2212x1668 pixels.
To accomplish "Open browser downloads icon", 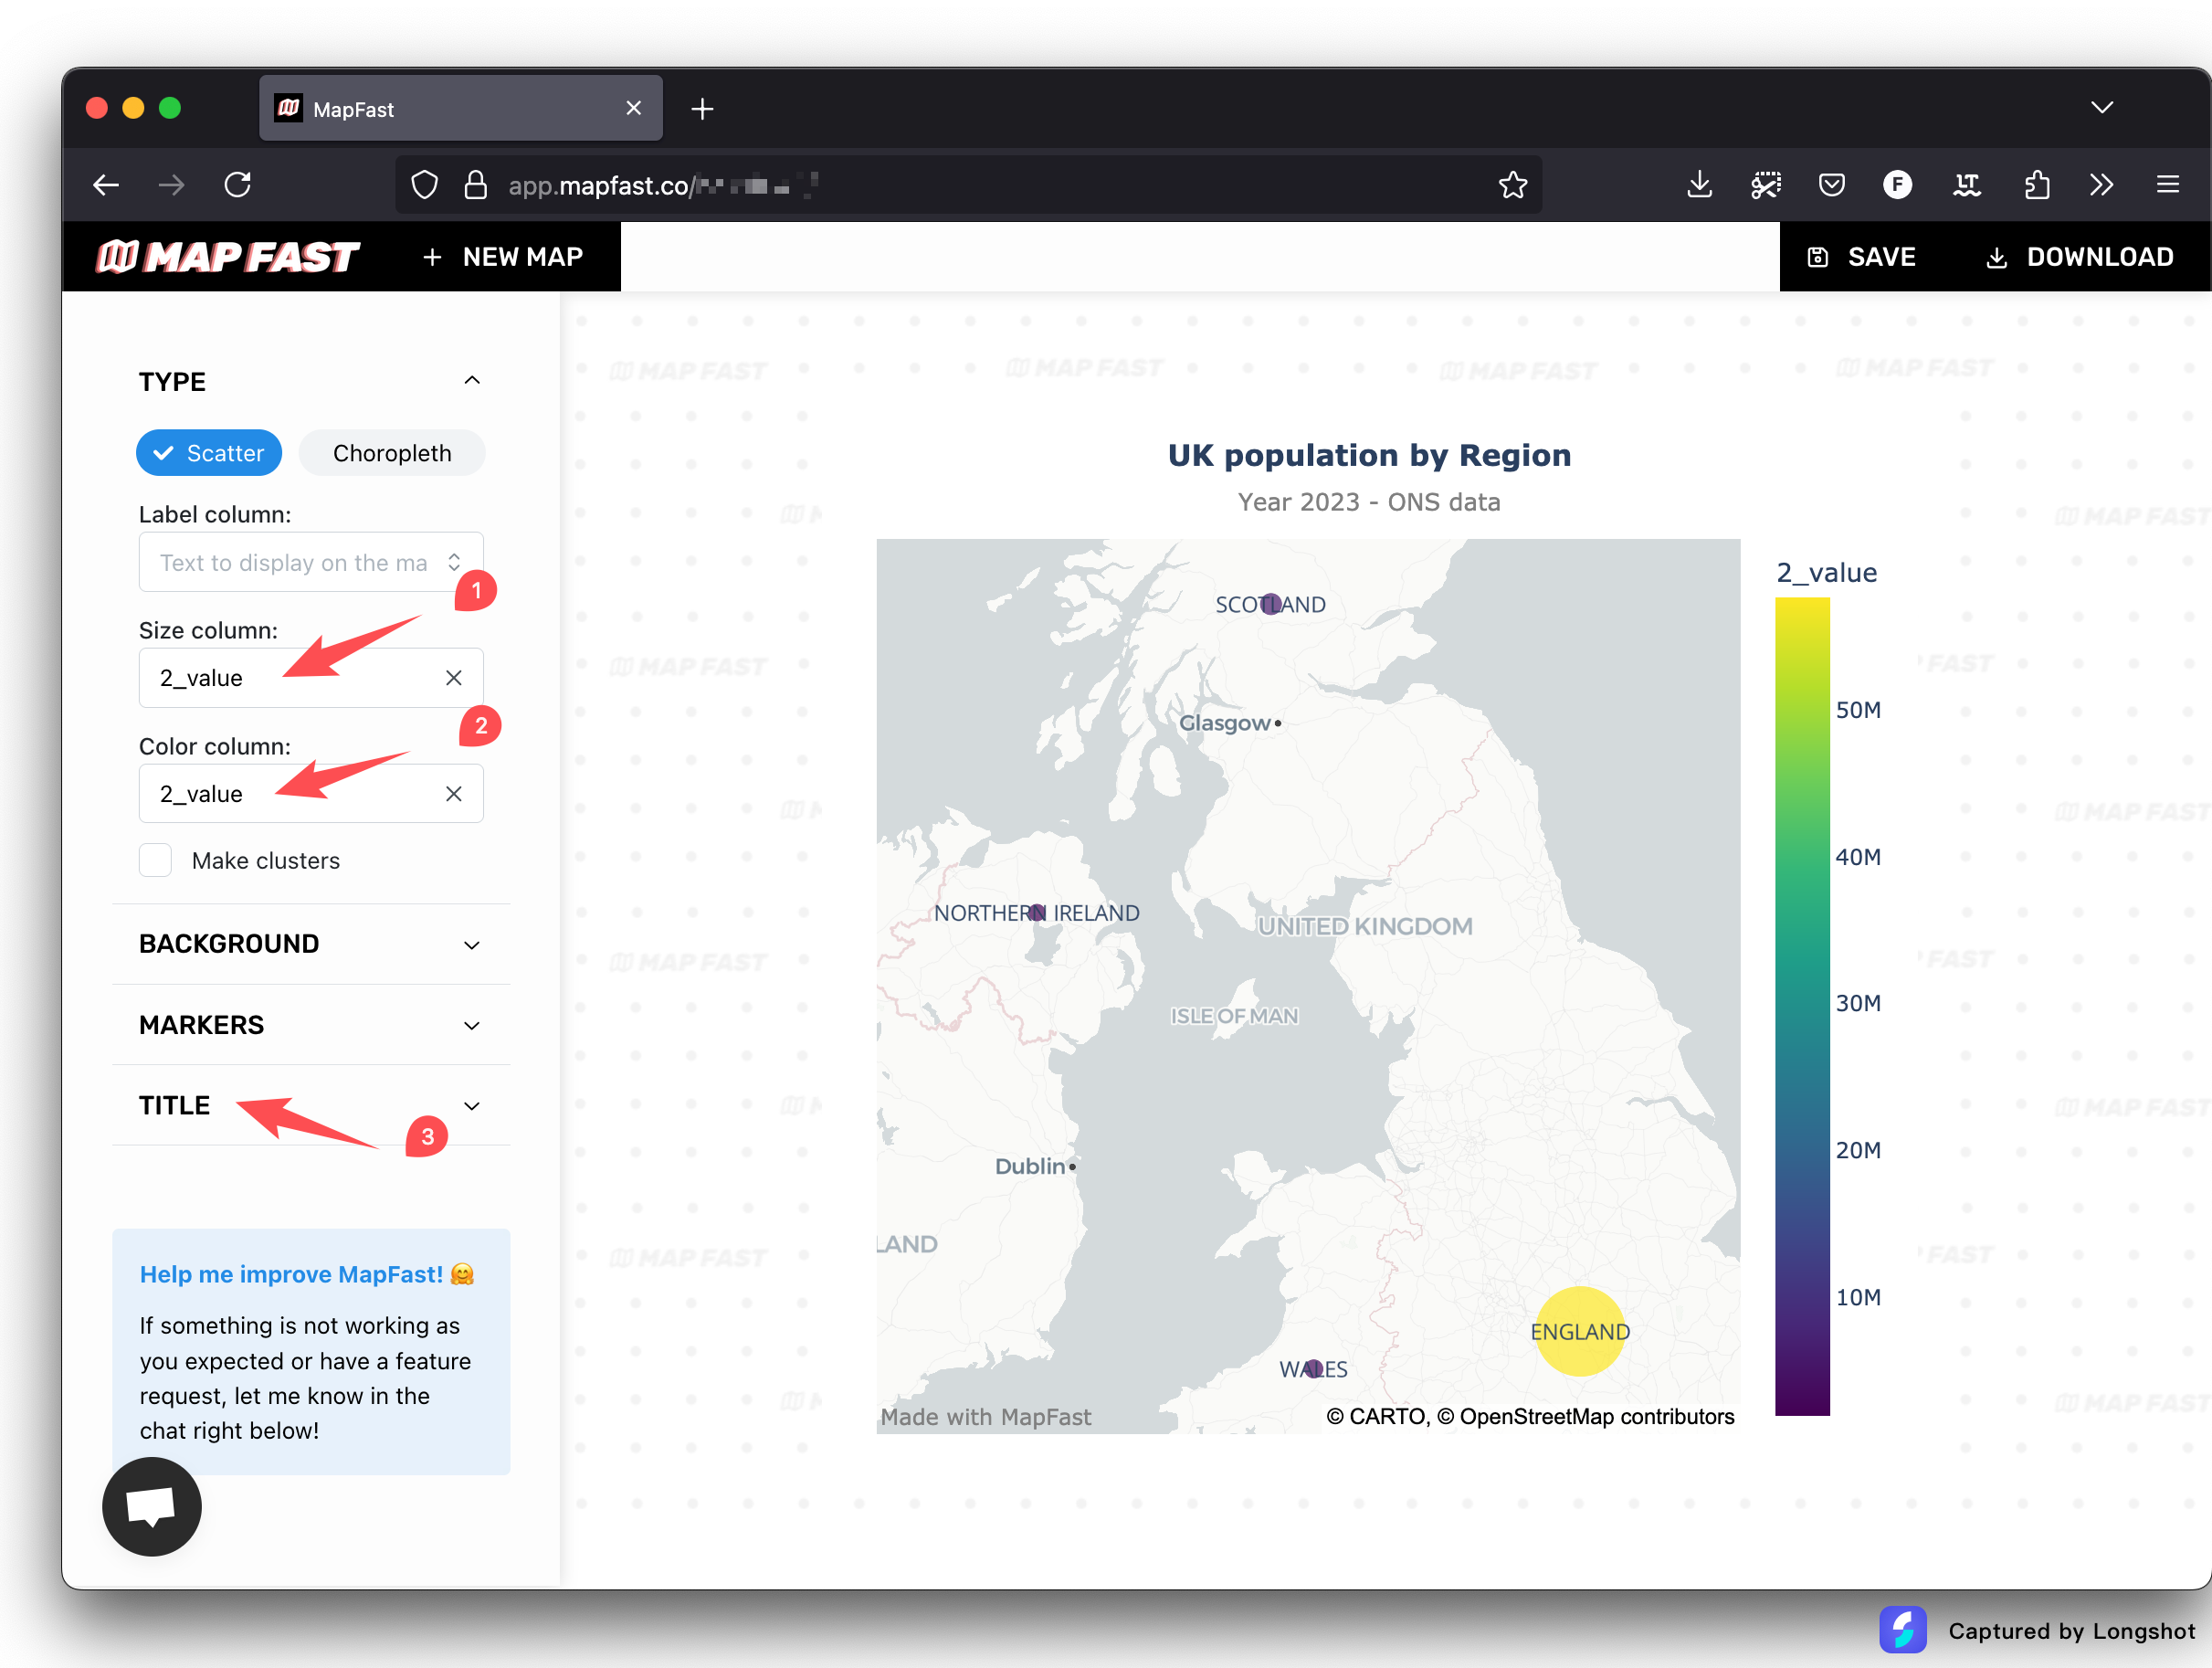I will (1699, 185).
